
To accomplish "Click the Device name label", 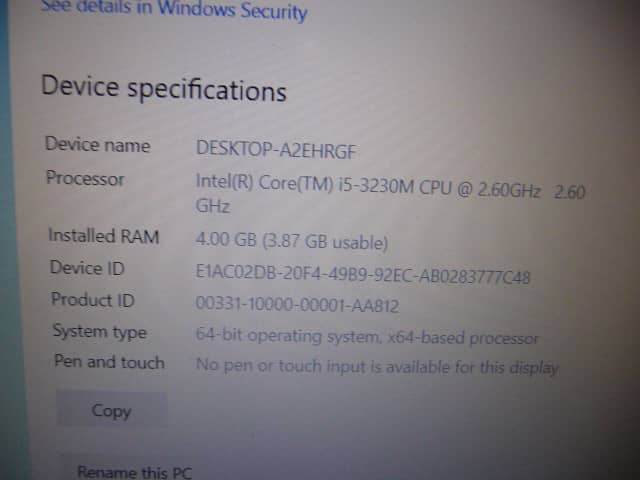I will [x=98, y=144].
